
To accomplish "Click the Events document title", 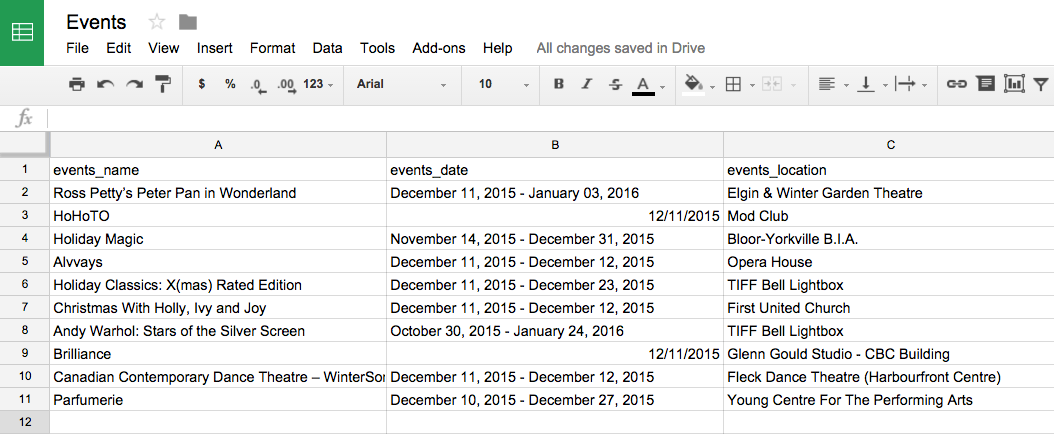I will click(x=96, y=22).
